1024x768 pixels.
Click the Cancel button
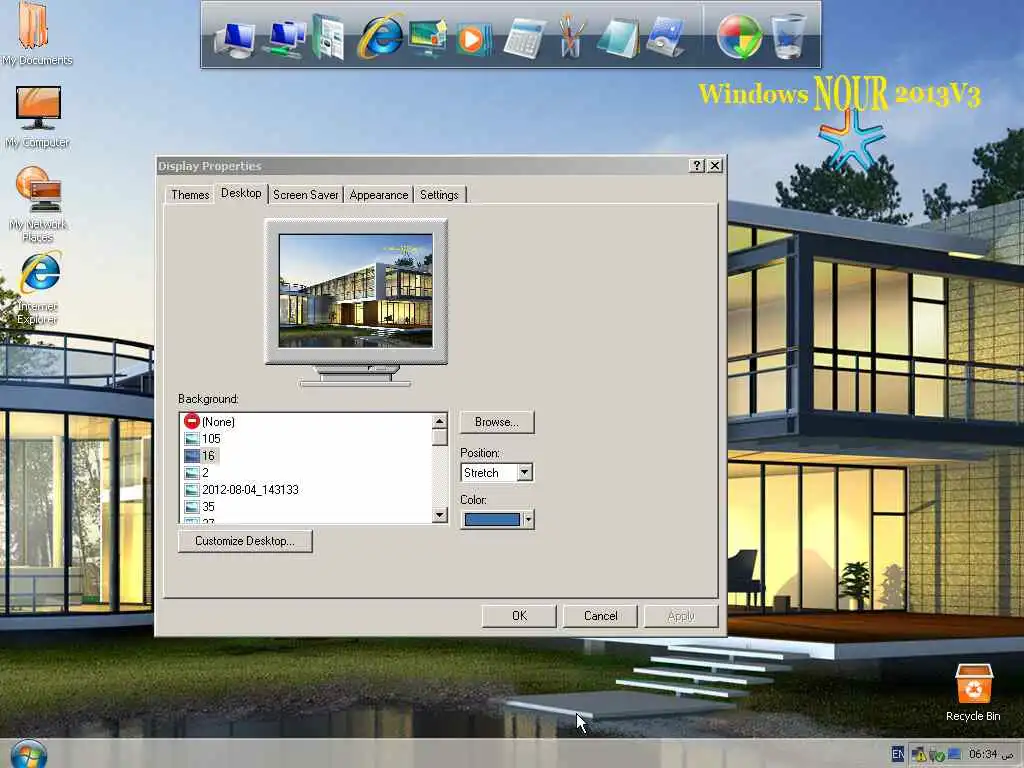click(600, 616)
